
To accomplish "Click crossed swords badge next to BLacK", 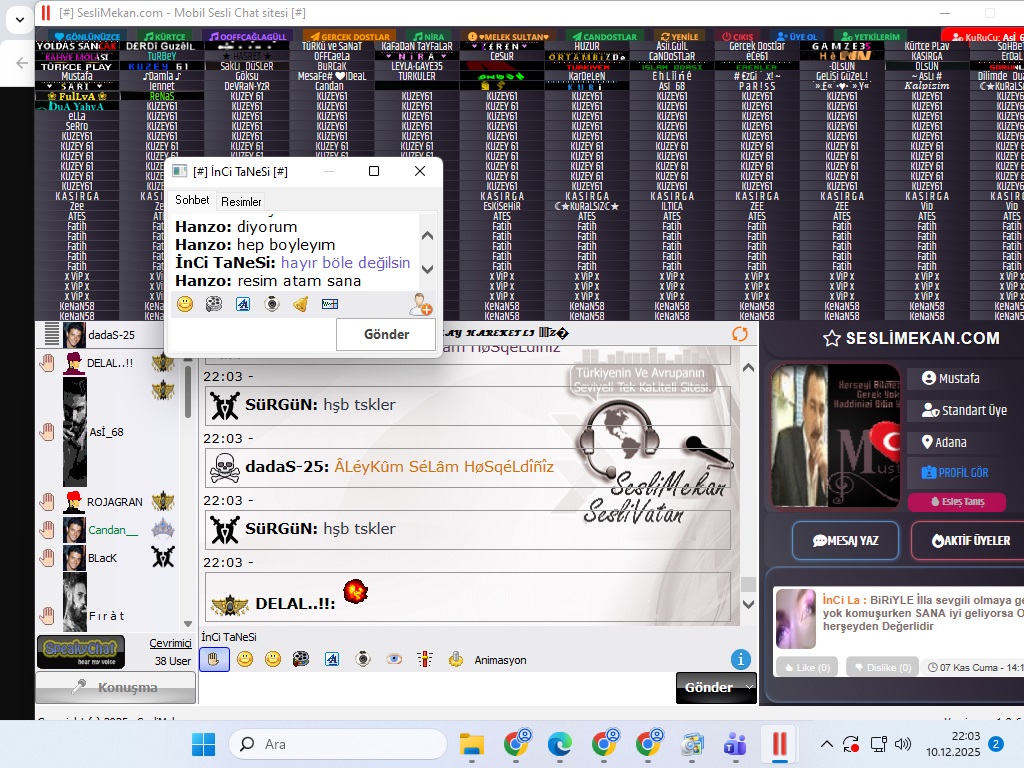I will pos(163,557).
